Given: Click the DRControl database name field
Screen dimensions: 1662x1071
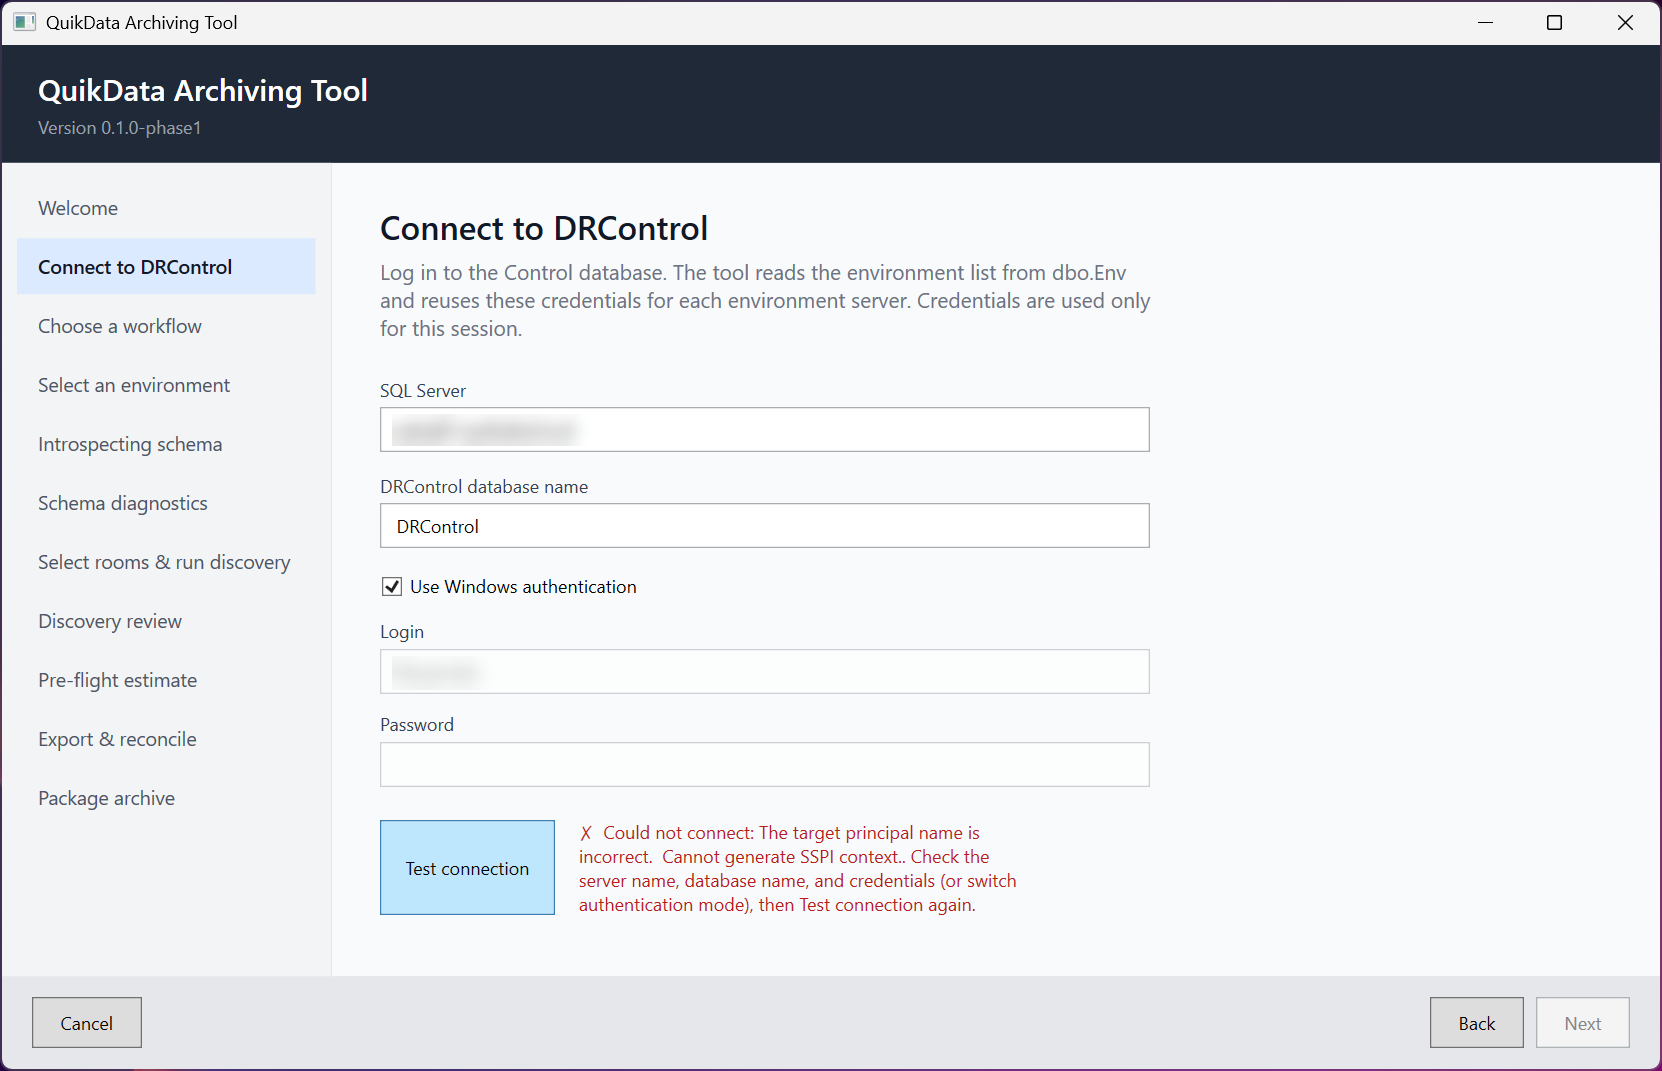Looking at the screenshot, I should [x=765, y=526].
